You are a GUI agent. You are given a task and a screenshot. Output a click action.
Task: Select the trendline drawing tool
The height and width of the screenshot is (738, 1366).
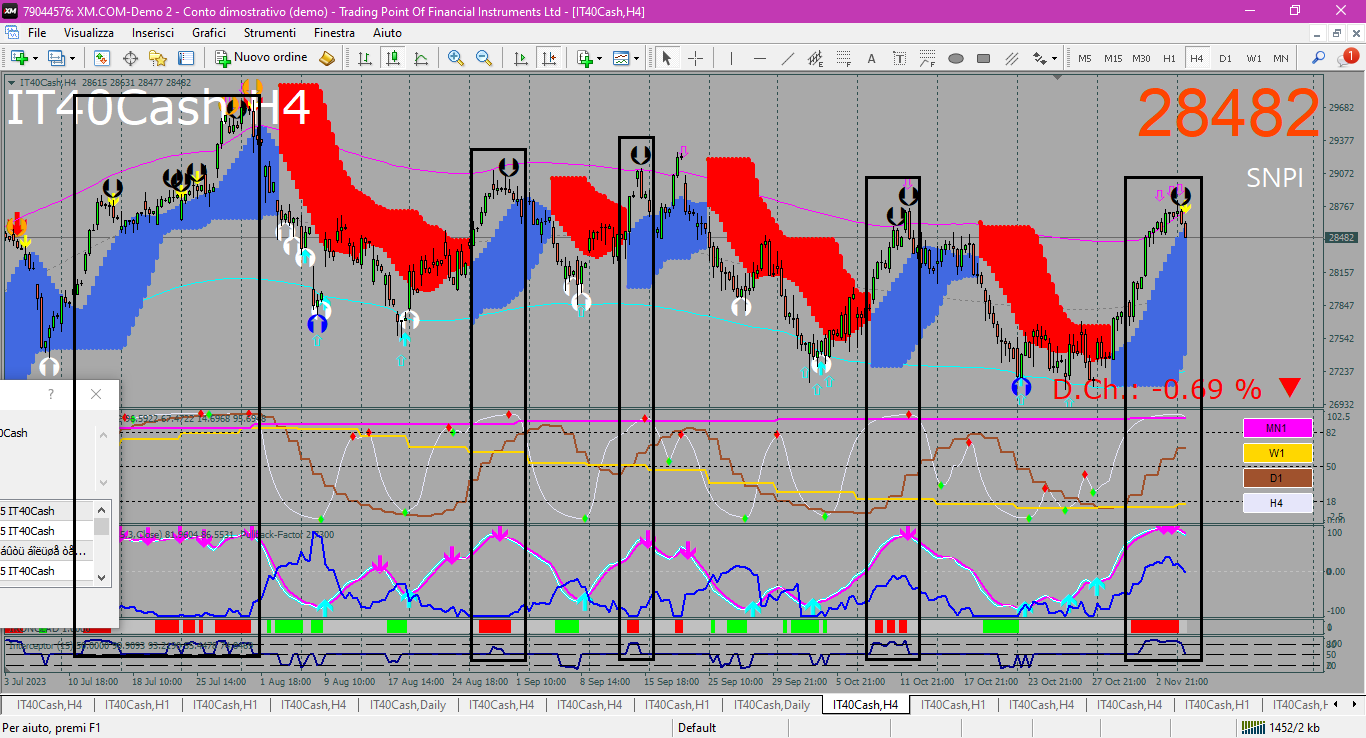tap(787, 58)
